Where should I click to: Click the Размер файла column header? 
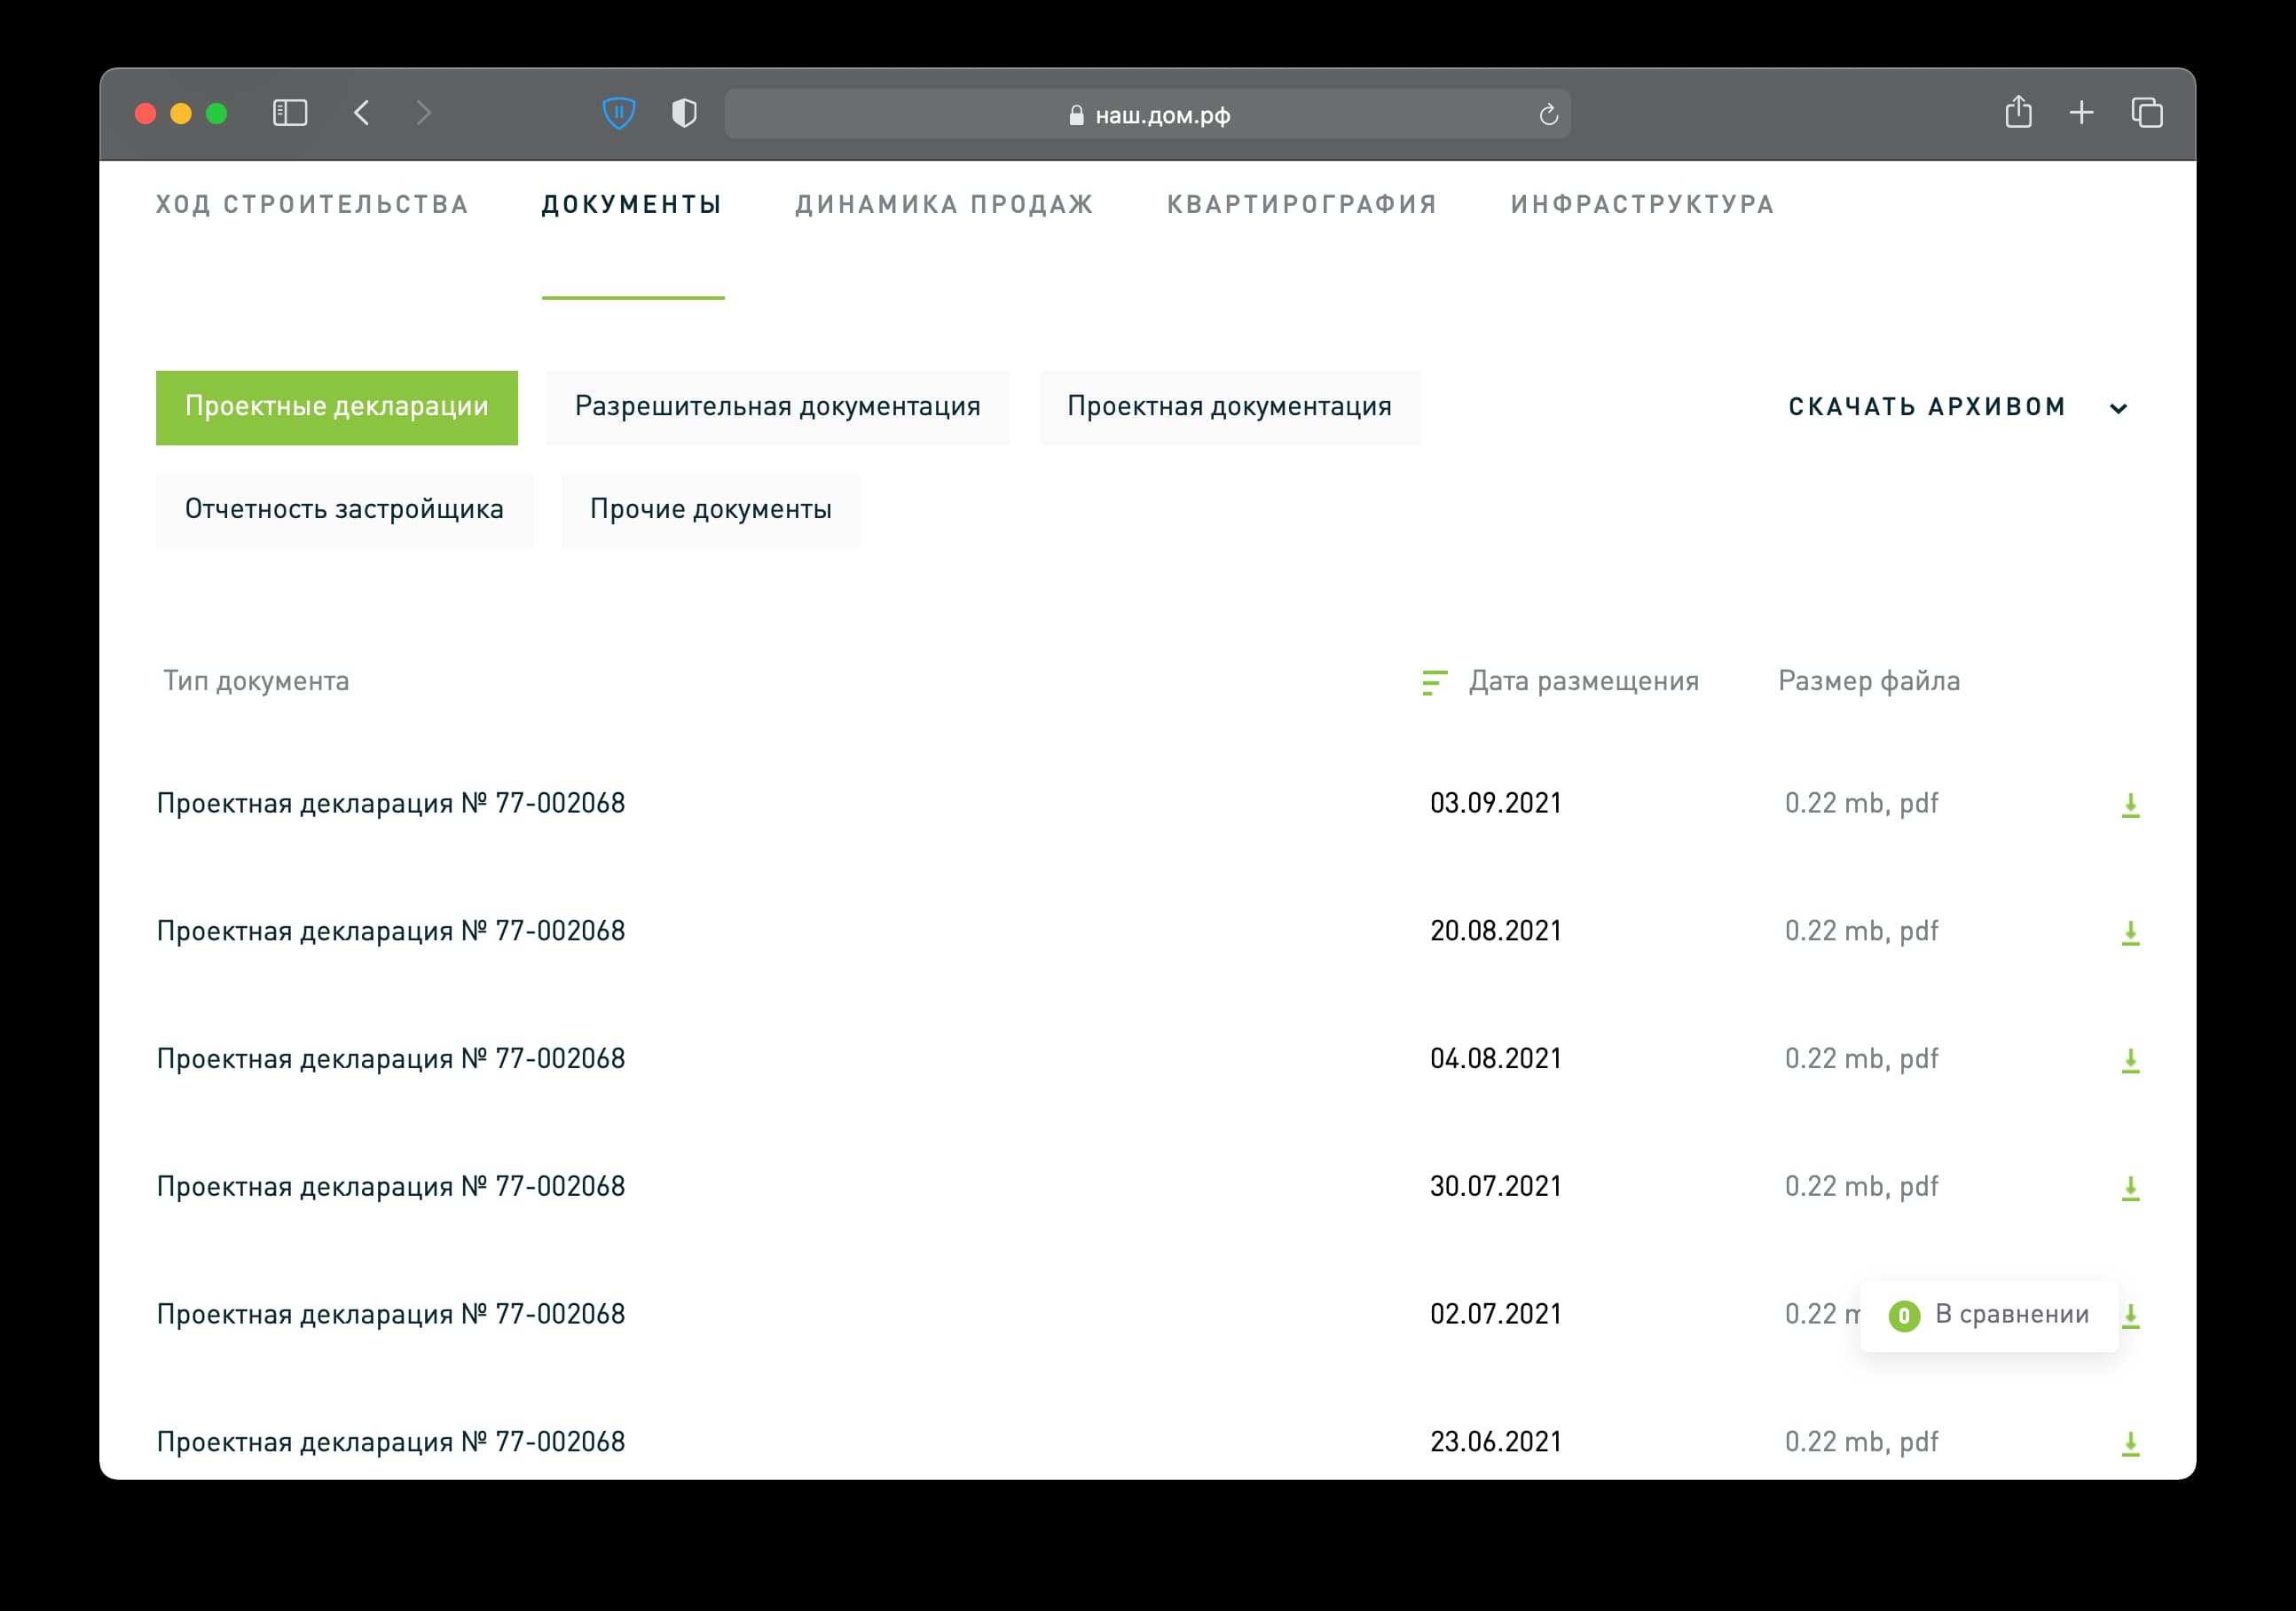point(1868,682)
